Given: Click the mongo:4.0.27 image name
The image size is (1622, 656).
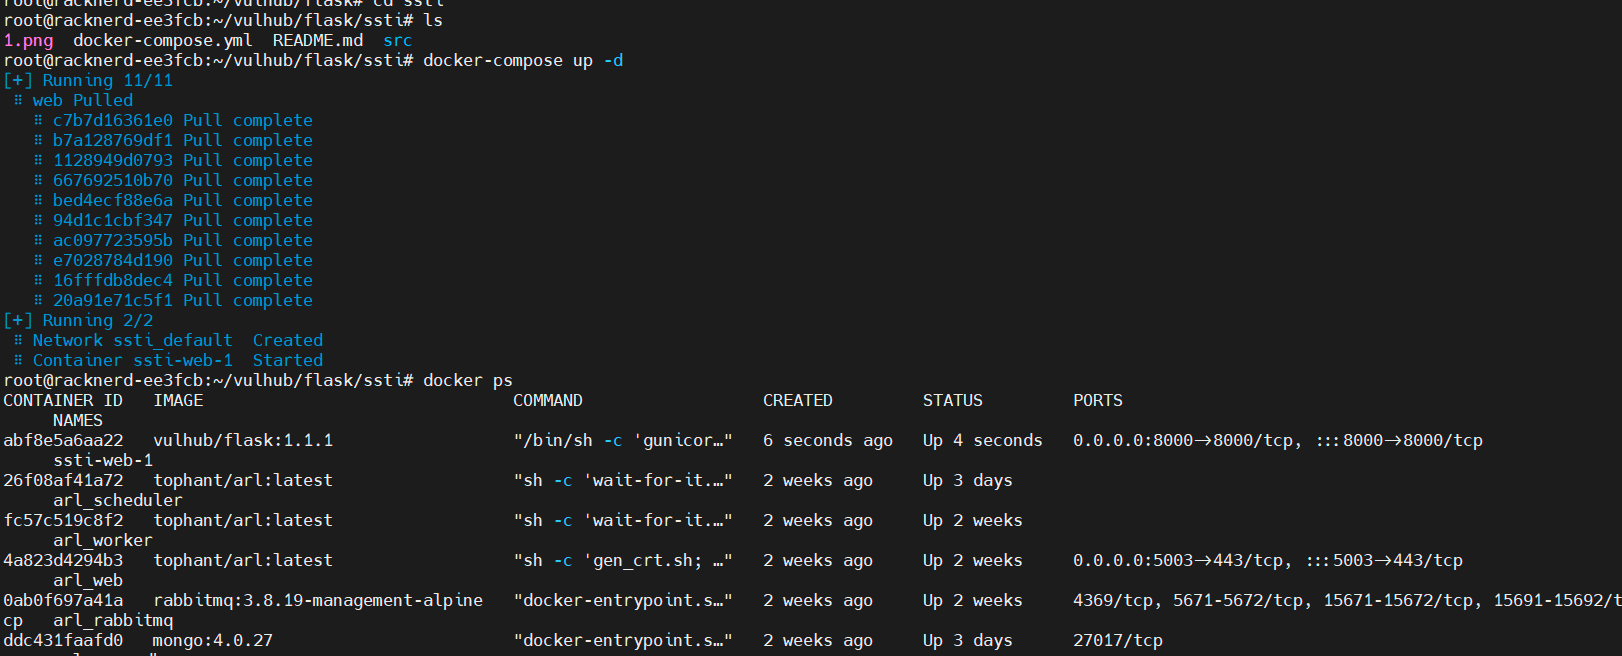Looking at the screenshot, I should click(x=212, y=640).
